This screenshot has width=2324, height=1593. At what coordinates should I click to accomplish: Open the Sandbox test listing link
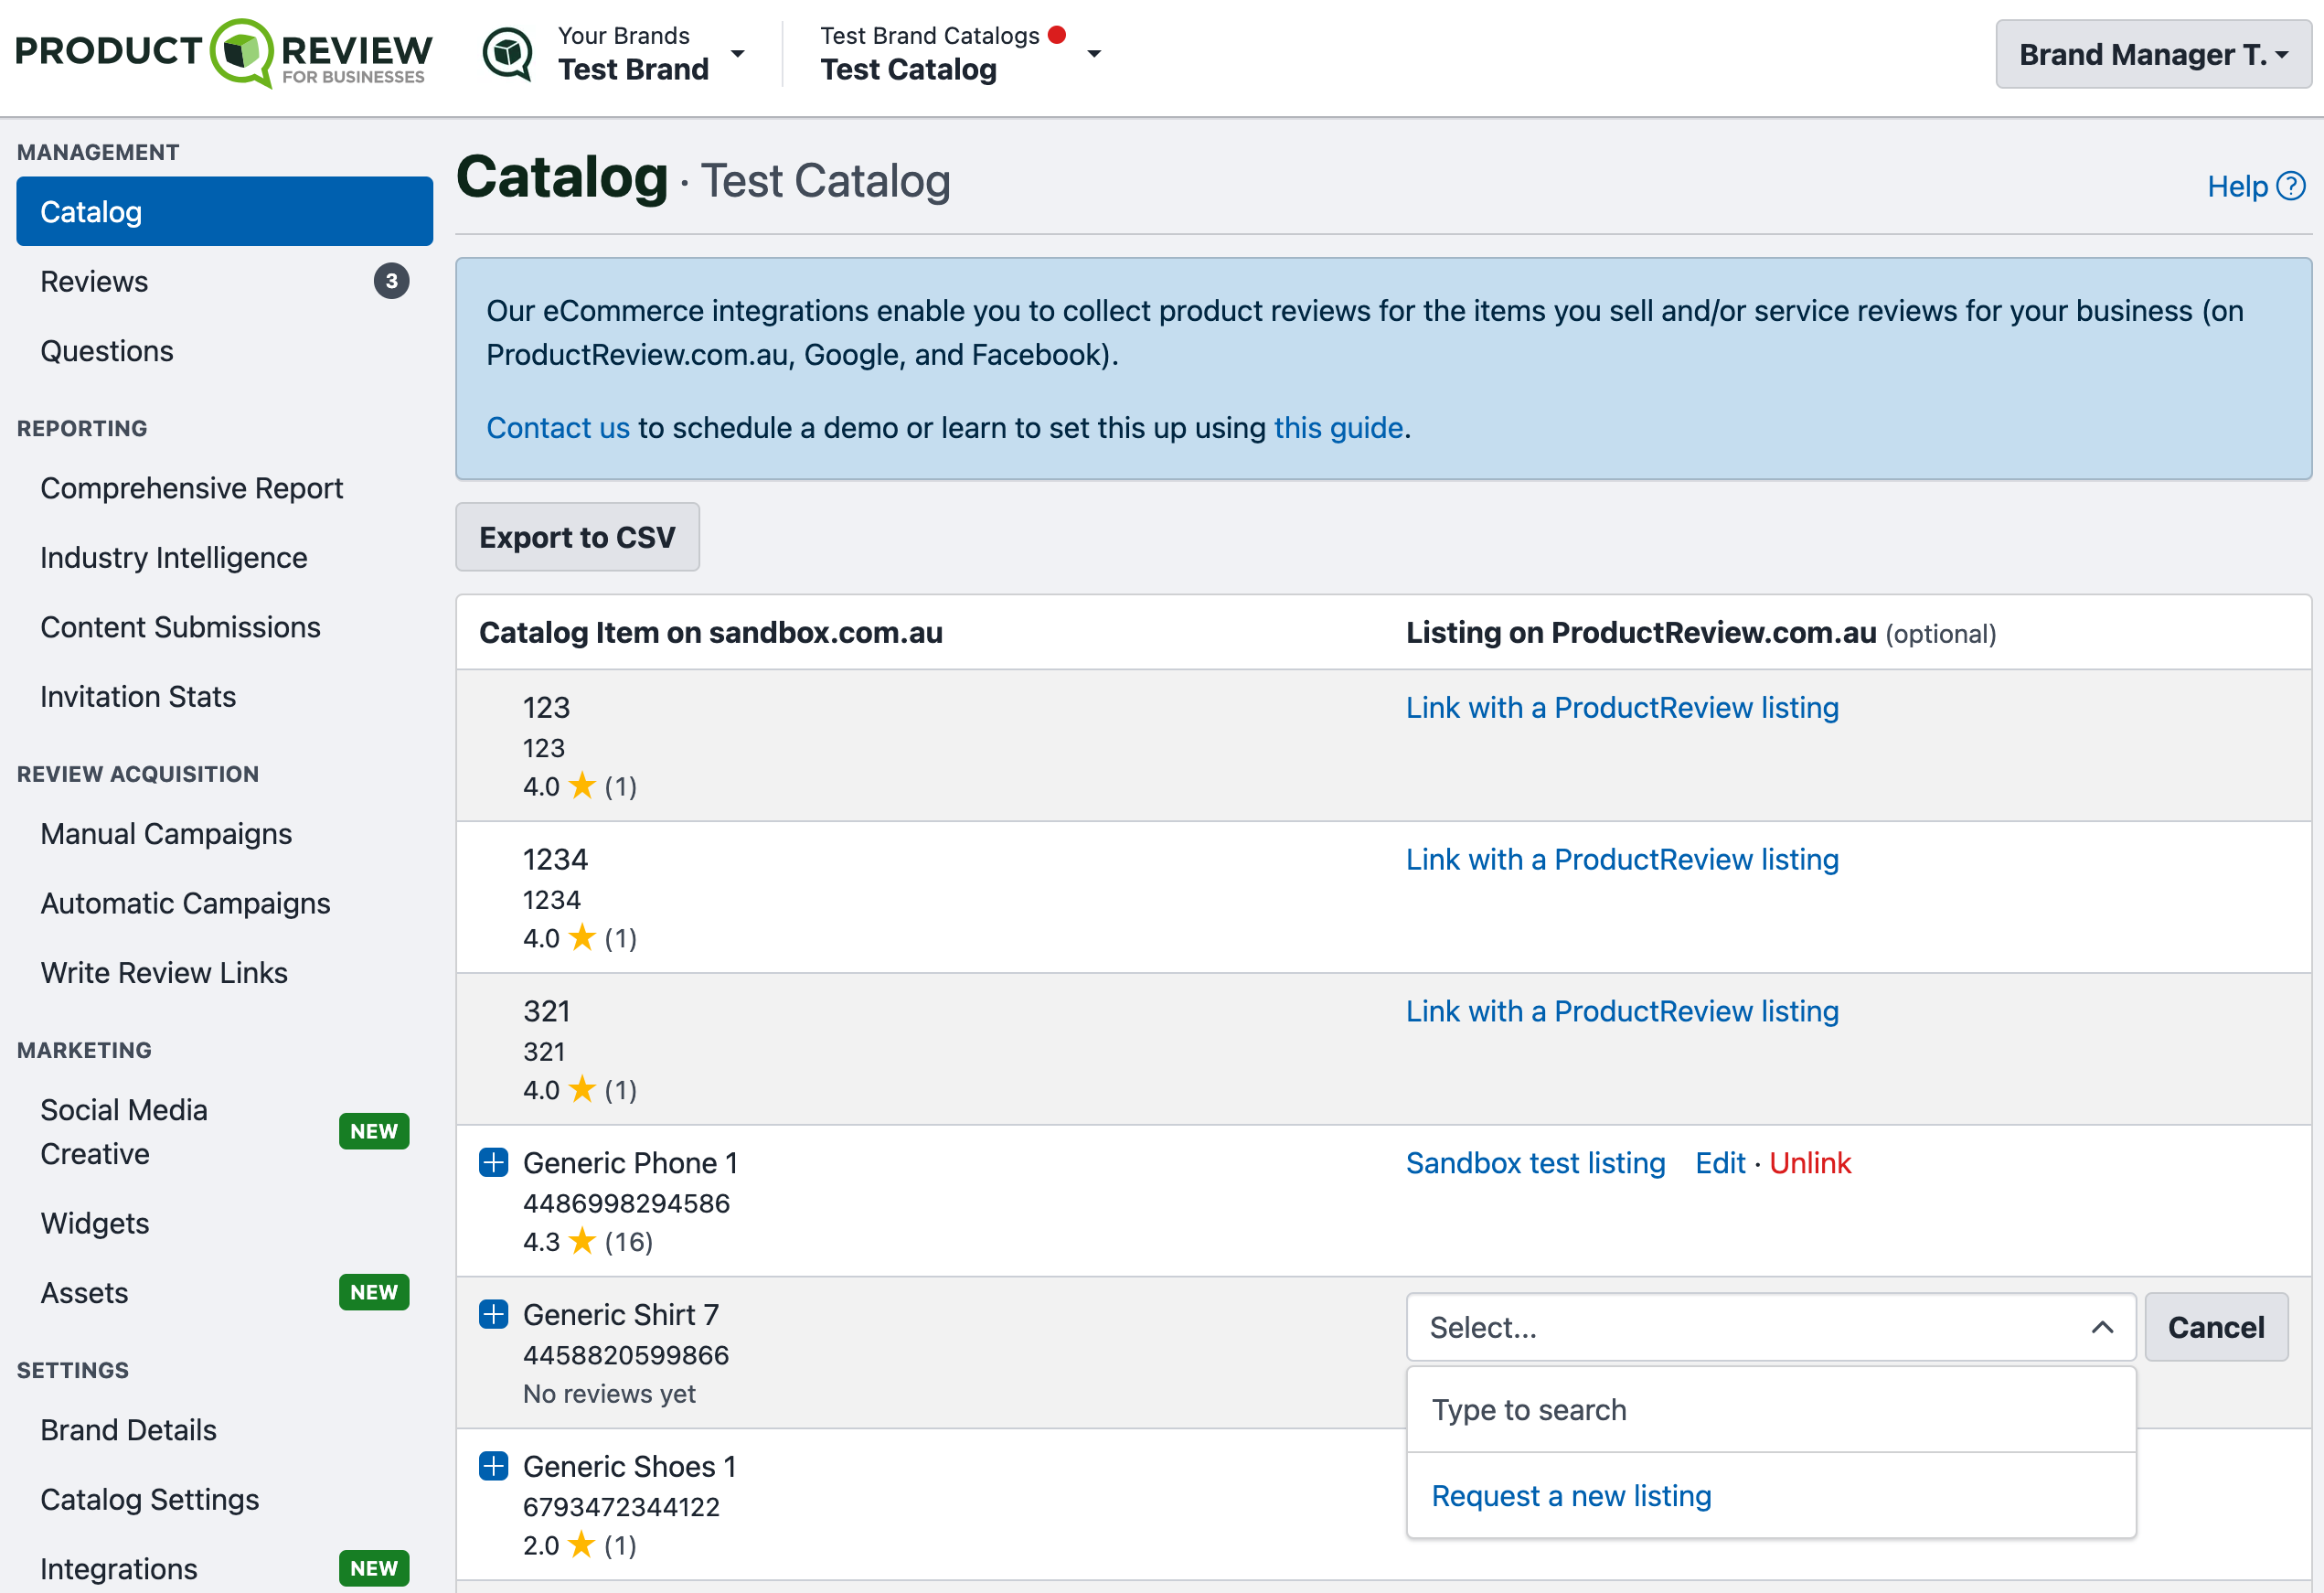[1535, 1163]
